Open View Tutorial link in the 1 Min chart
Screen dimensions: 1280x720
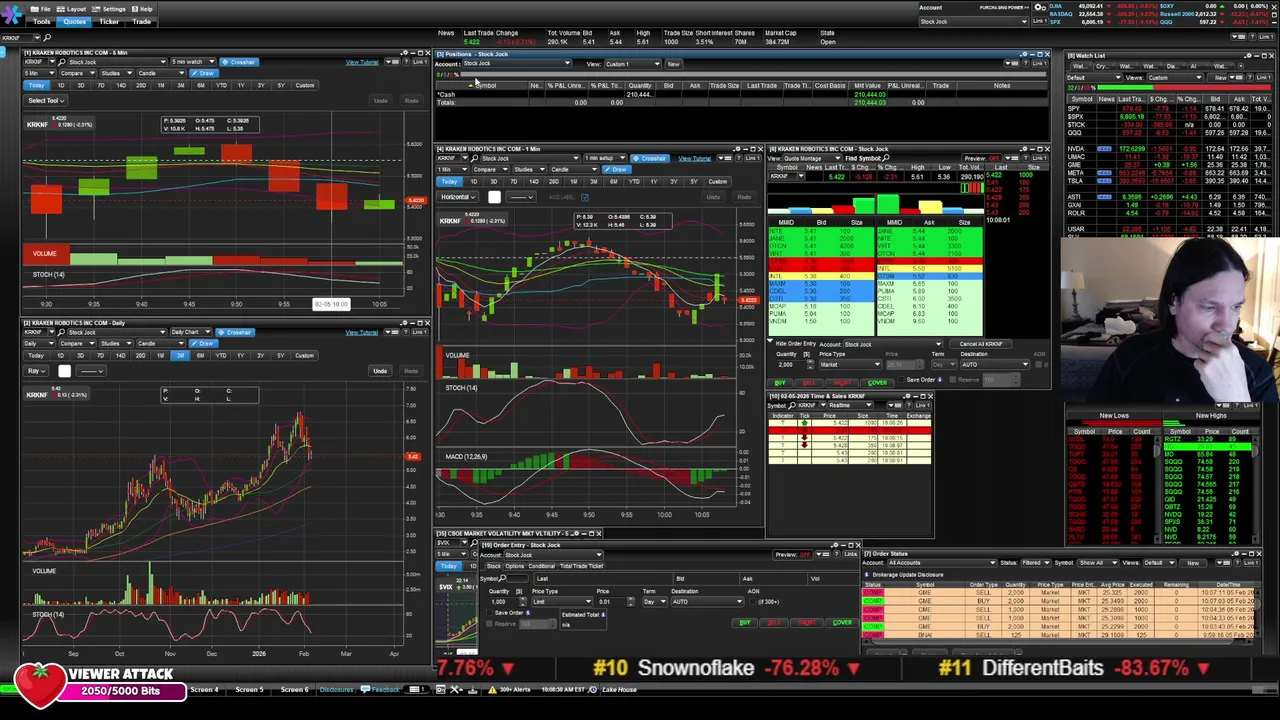pos(694,158)
